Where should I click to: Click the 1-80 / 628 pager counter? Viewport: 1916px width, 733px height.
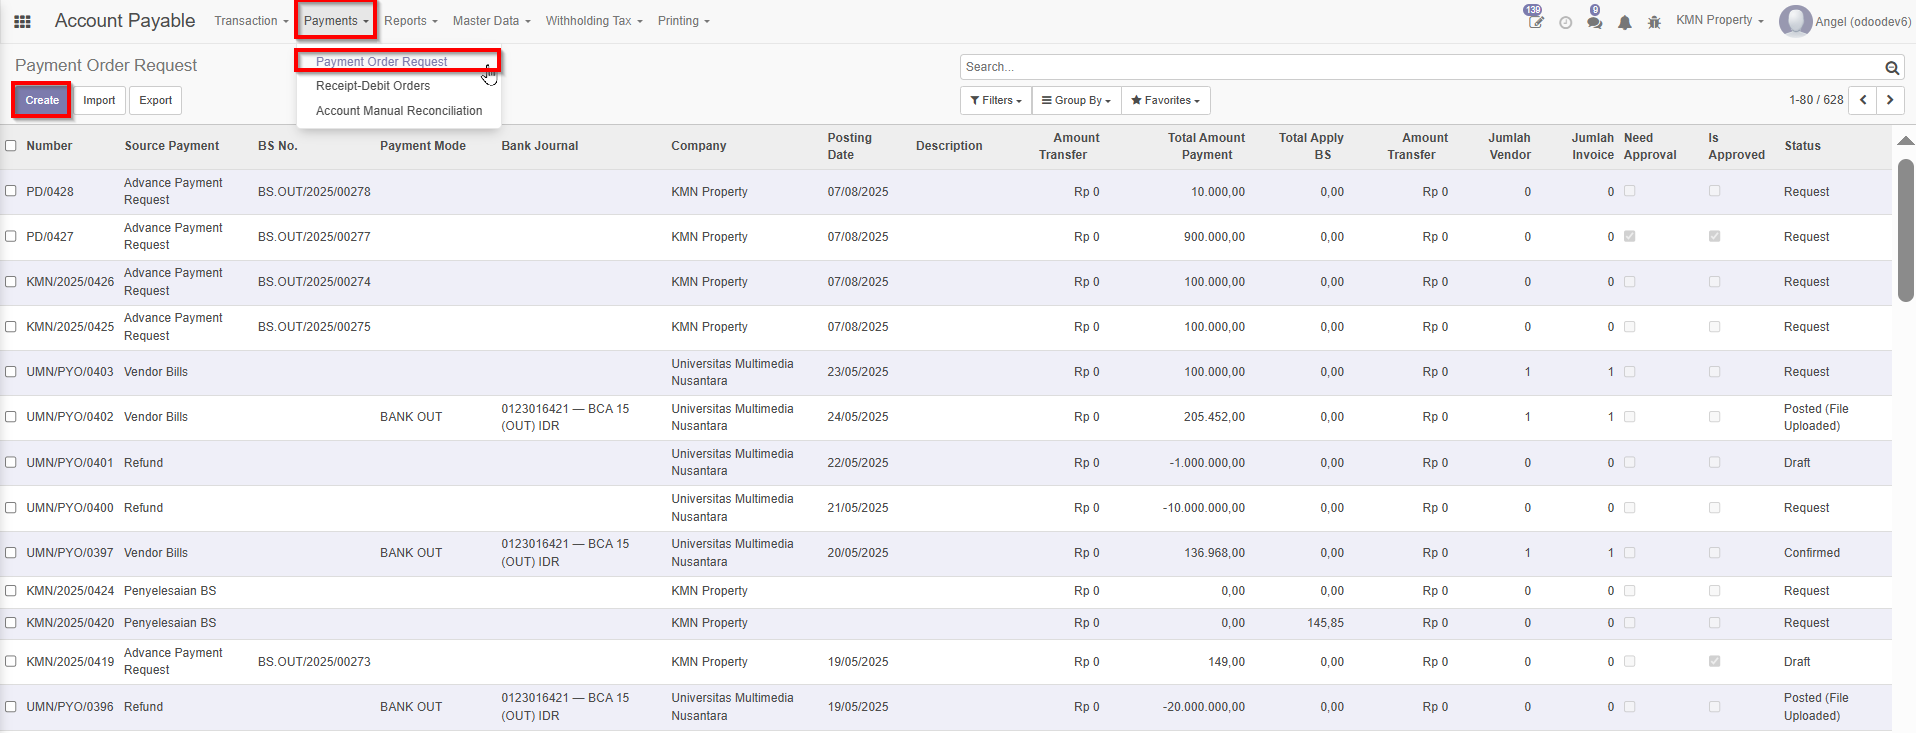[1816, 100]
